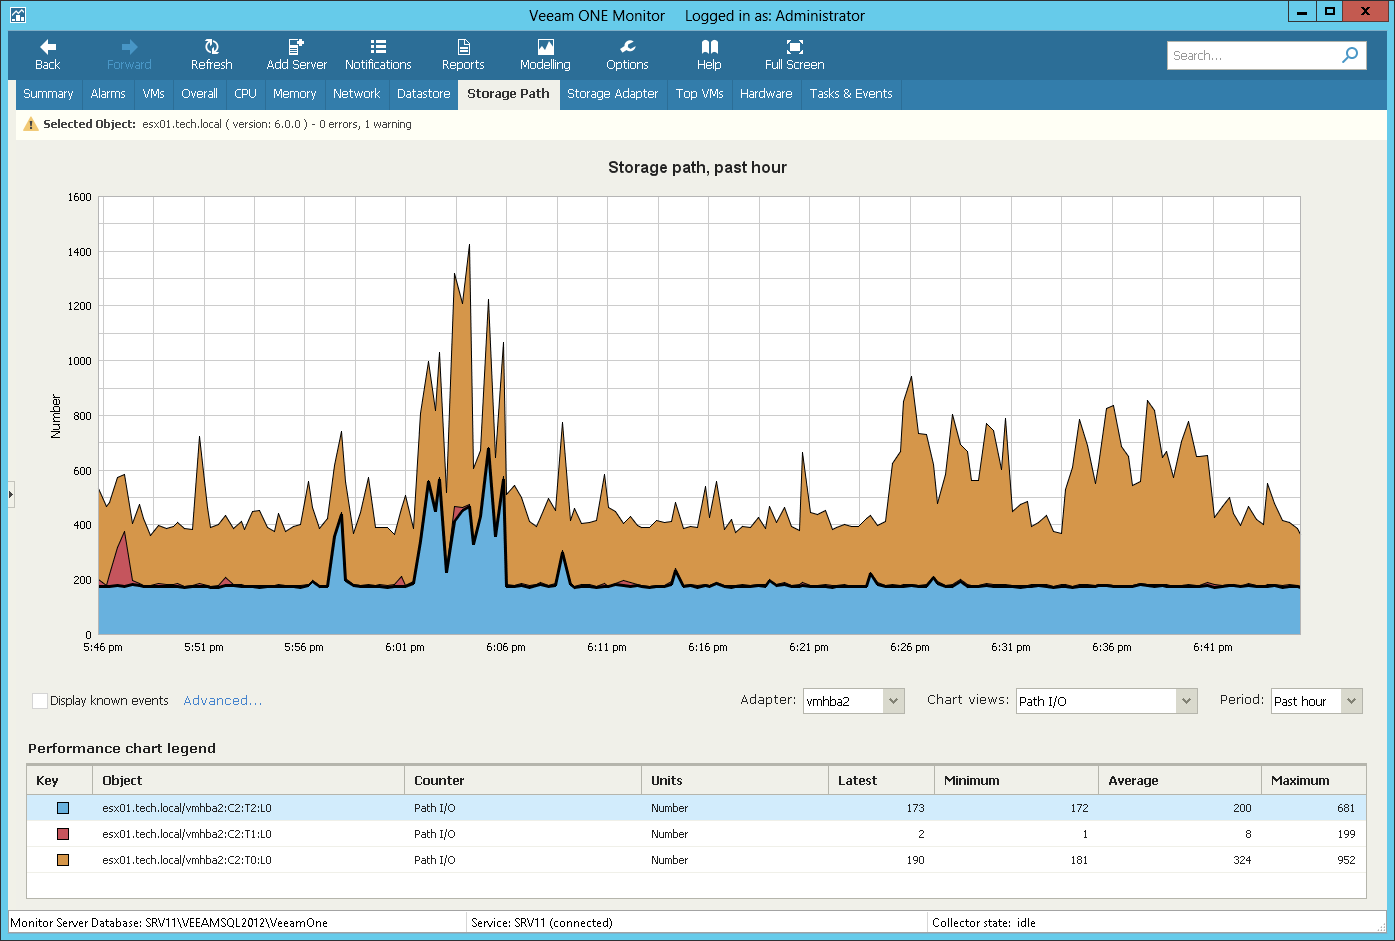This screenshot has height=941, width=1395.
Task: Open the Help book icon
Action: (709, 47)
